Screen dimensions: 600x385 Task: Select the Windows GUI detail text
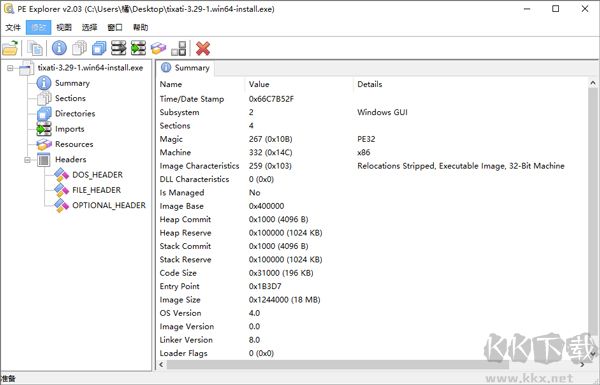[x=382, y=113]
